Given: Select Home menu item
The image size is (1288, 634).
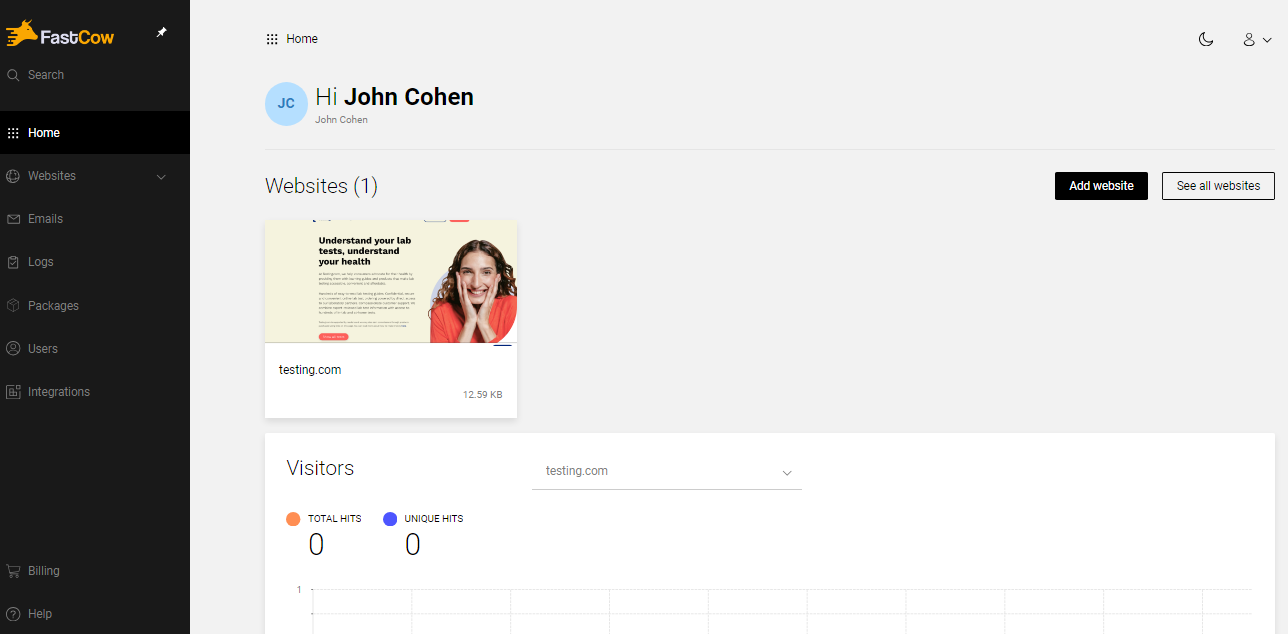Looking at the screenshot, I should [95, 133].
